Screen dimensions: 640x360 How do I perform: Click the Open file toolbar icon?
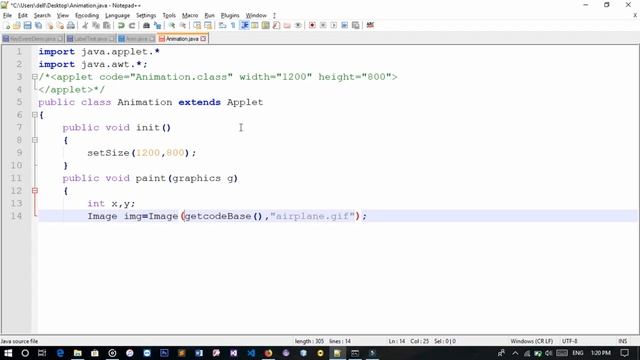point(17,25)
